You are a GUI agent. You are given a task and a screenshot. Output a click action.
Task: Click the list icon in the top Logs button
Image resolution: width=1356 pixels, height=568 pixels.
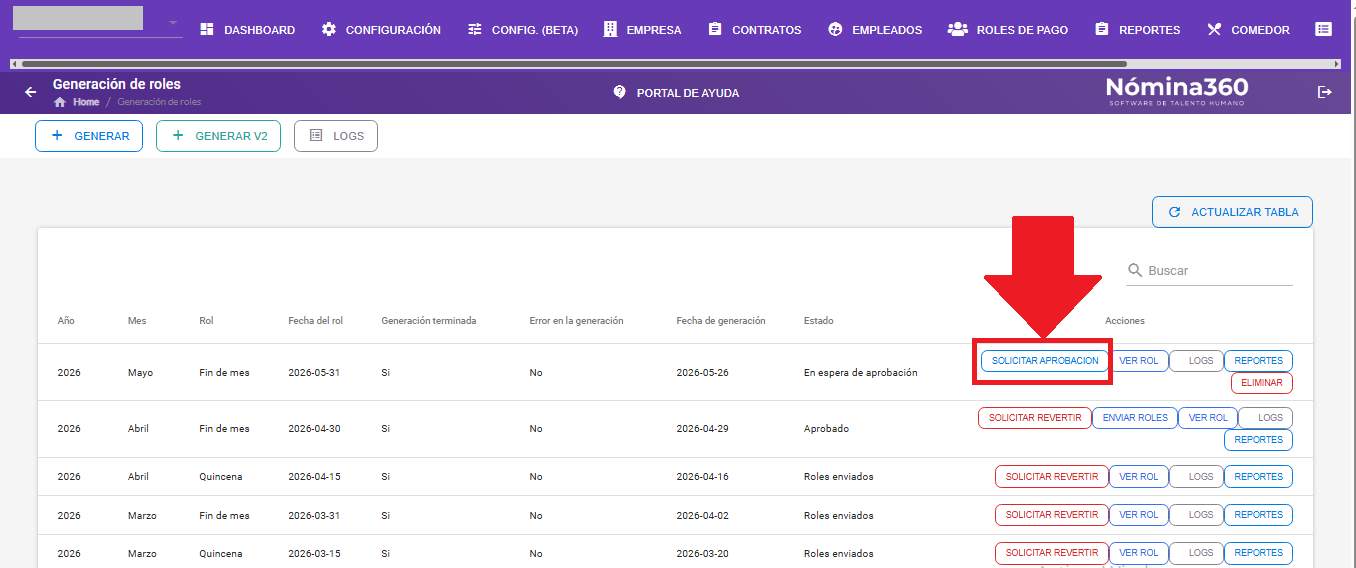[x=316, y=135]
